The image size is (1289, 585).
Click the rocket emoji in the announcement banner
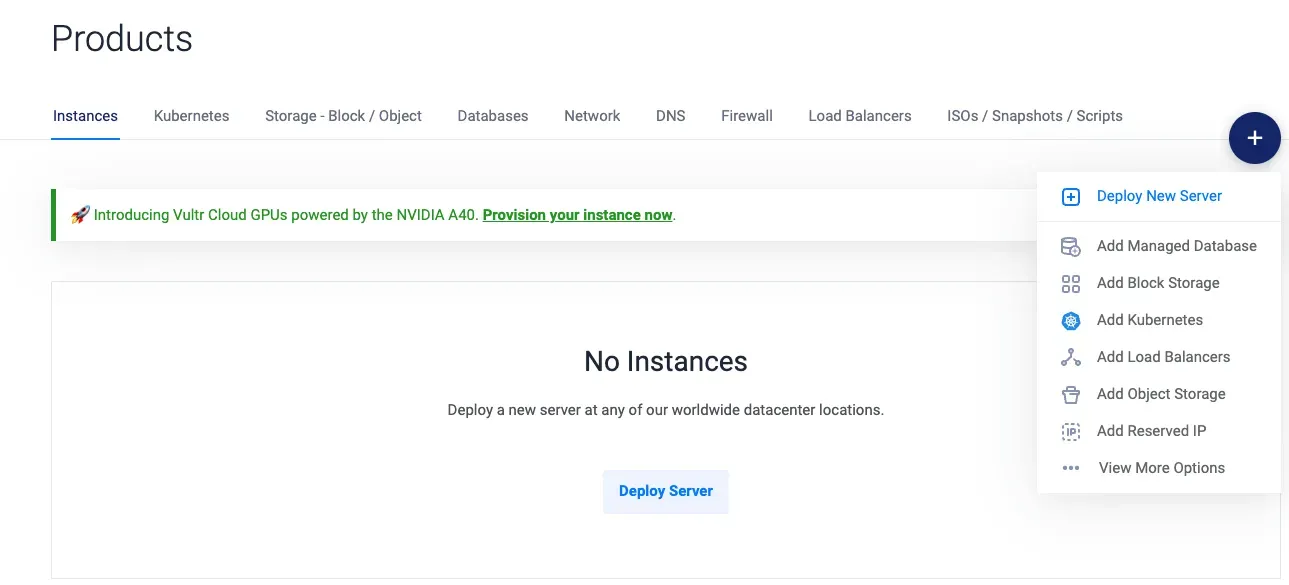(79, 214)
